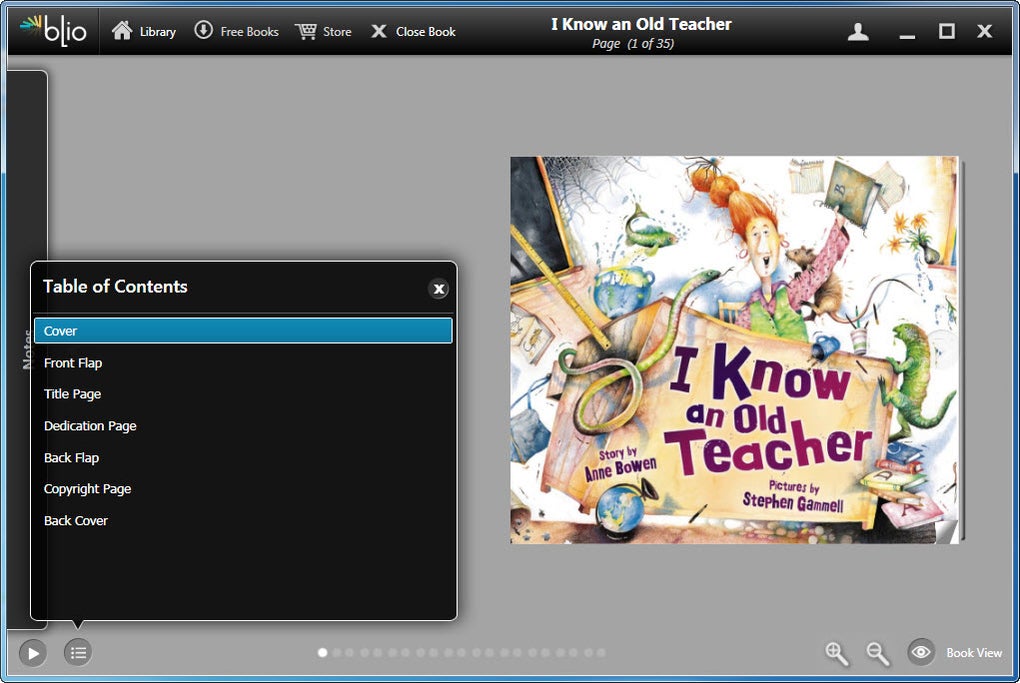Click the Store text label
The image size is (1020, 683).
[x=337, y=31]
